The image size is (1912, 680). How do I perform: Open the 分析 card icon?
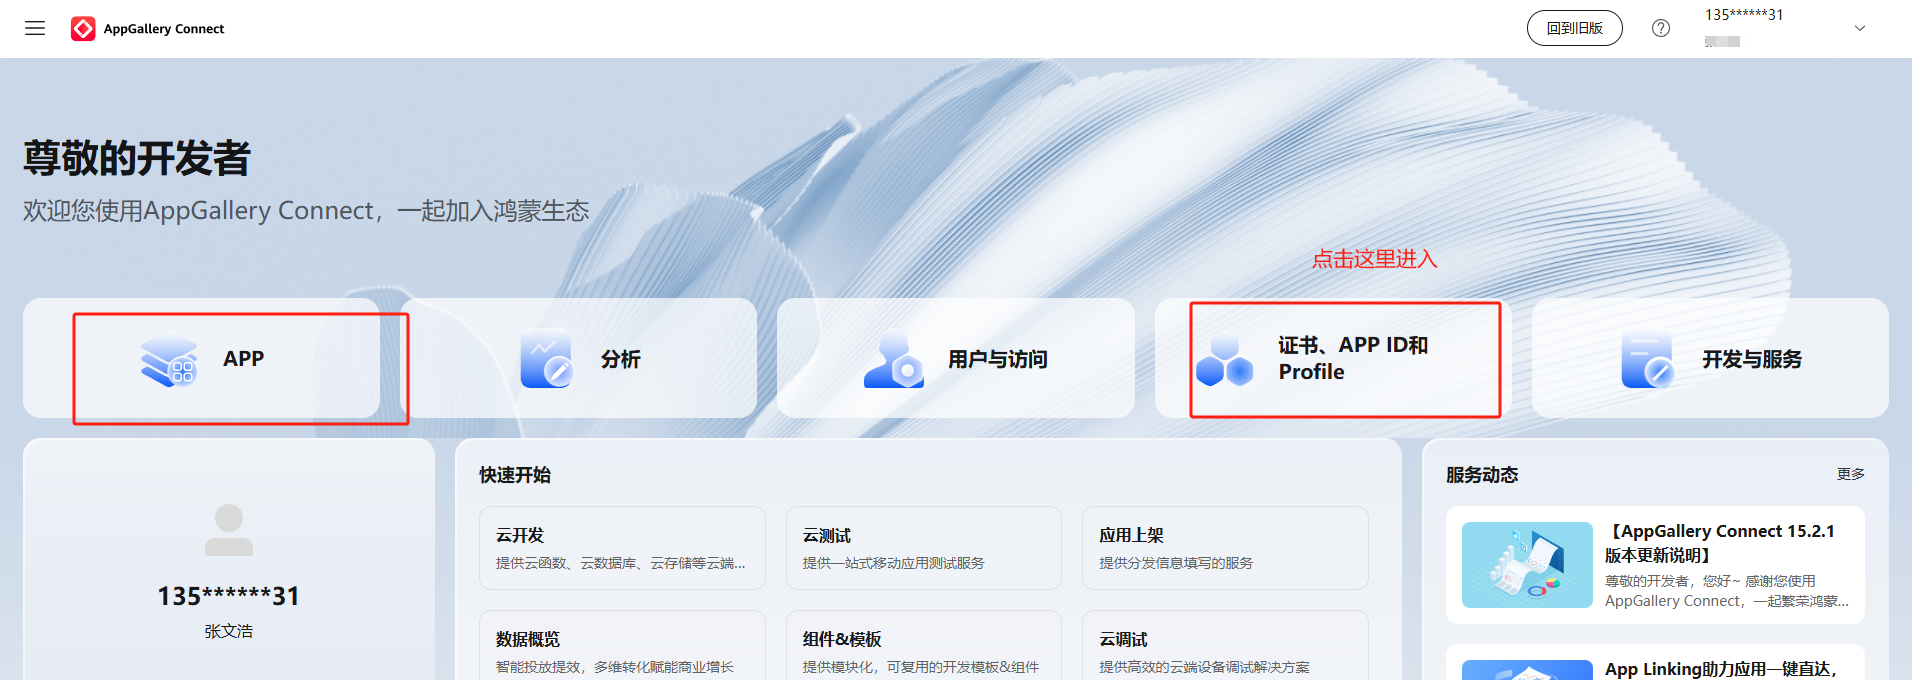click(546, 359)
